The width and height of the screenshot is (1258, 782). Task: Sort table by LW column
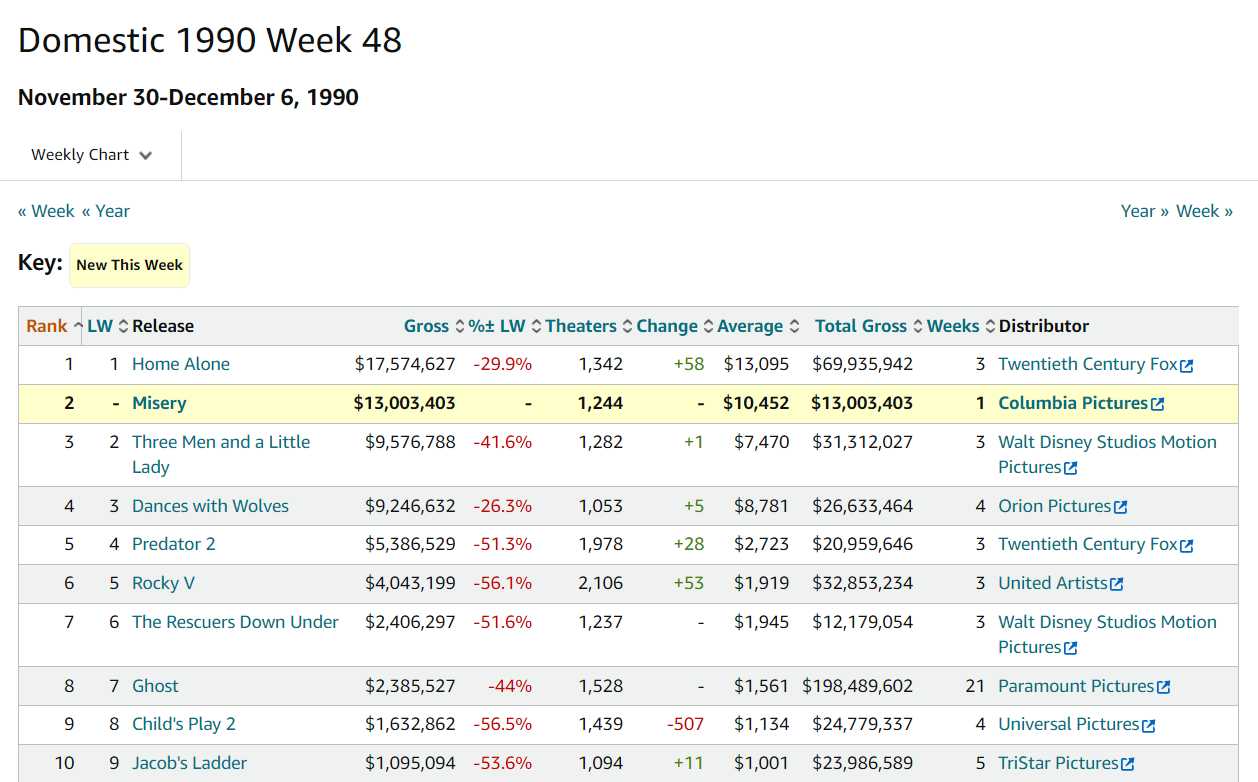(x=108, y=326)
